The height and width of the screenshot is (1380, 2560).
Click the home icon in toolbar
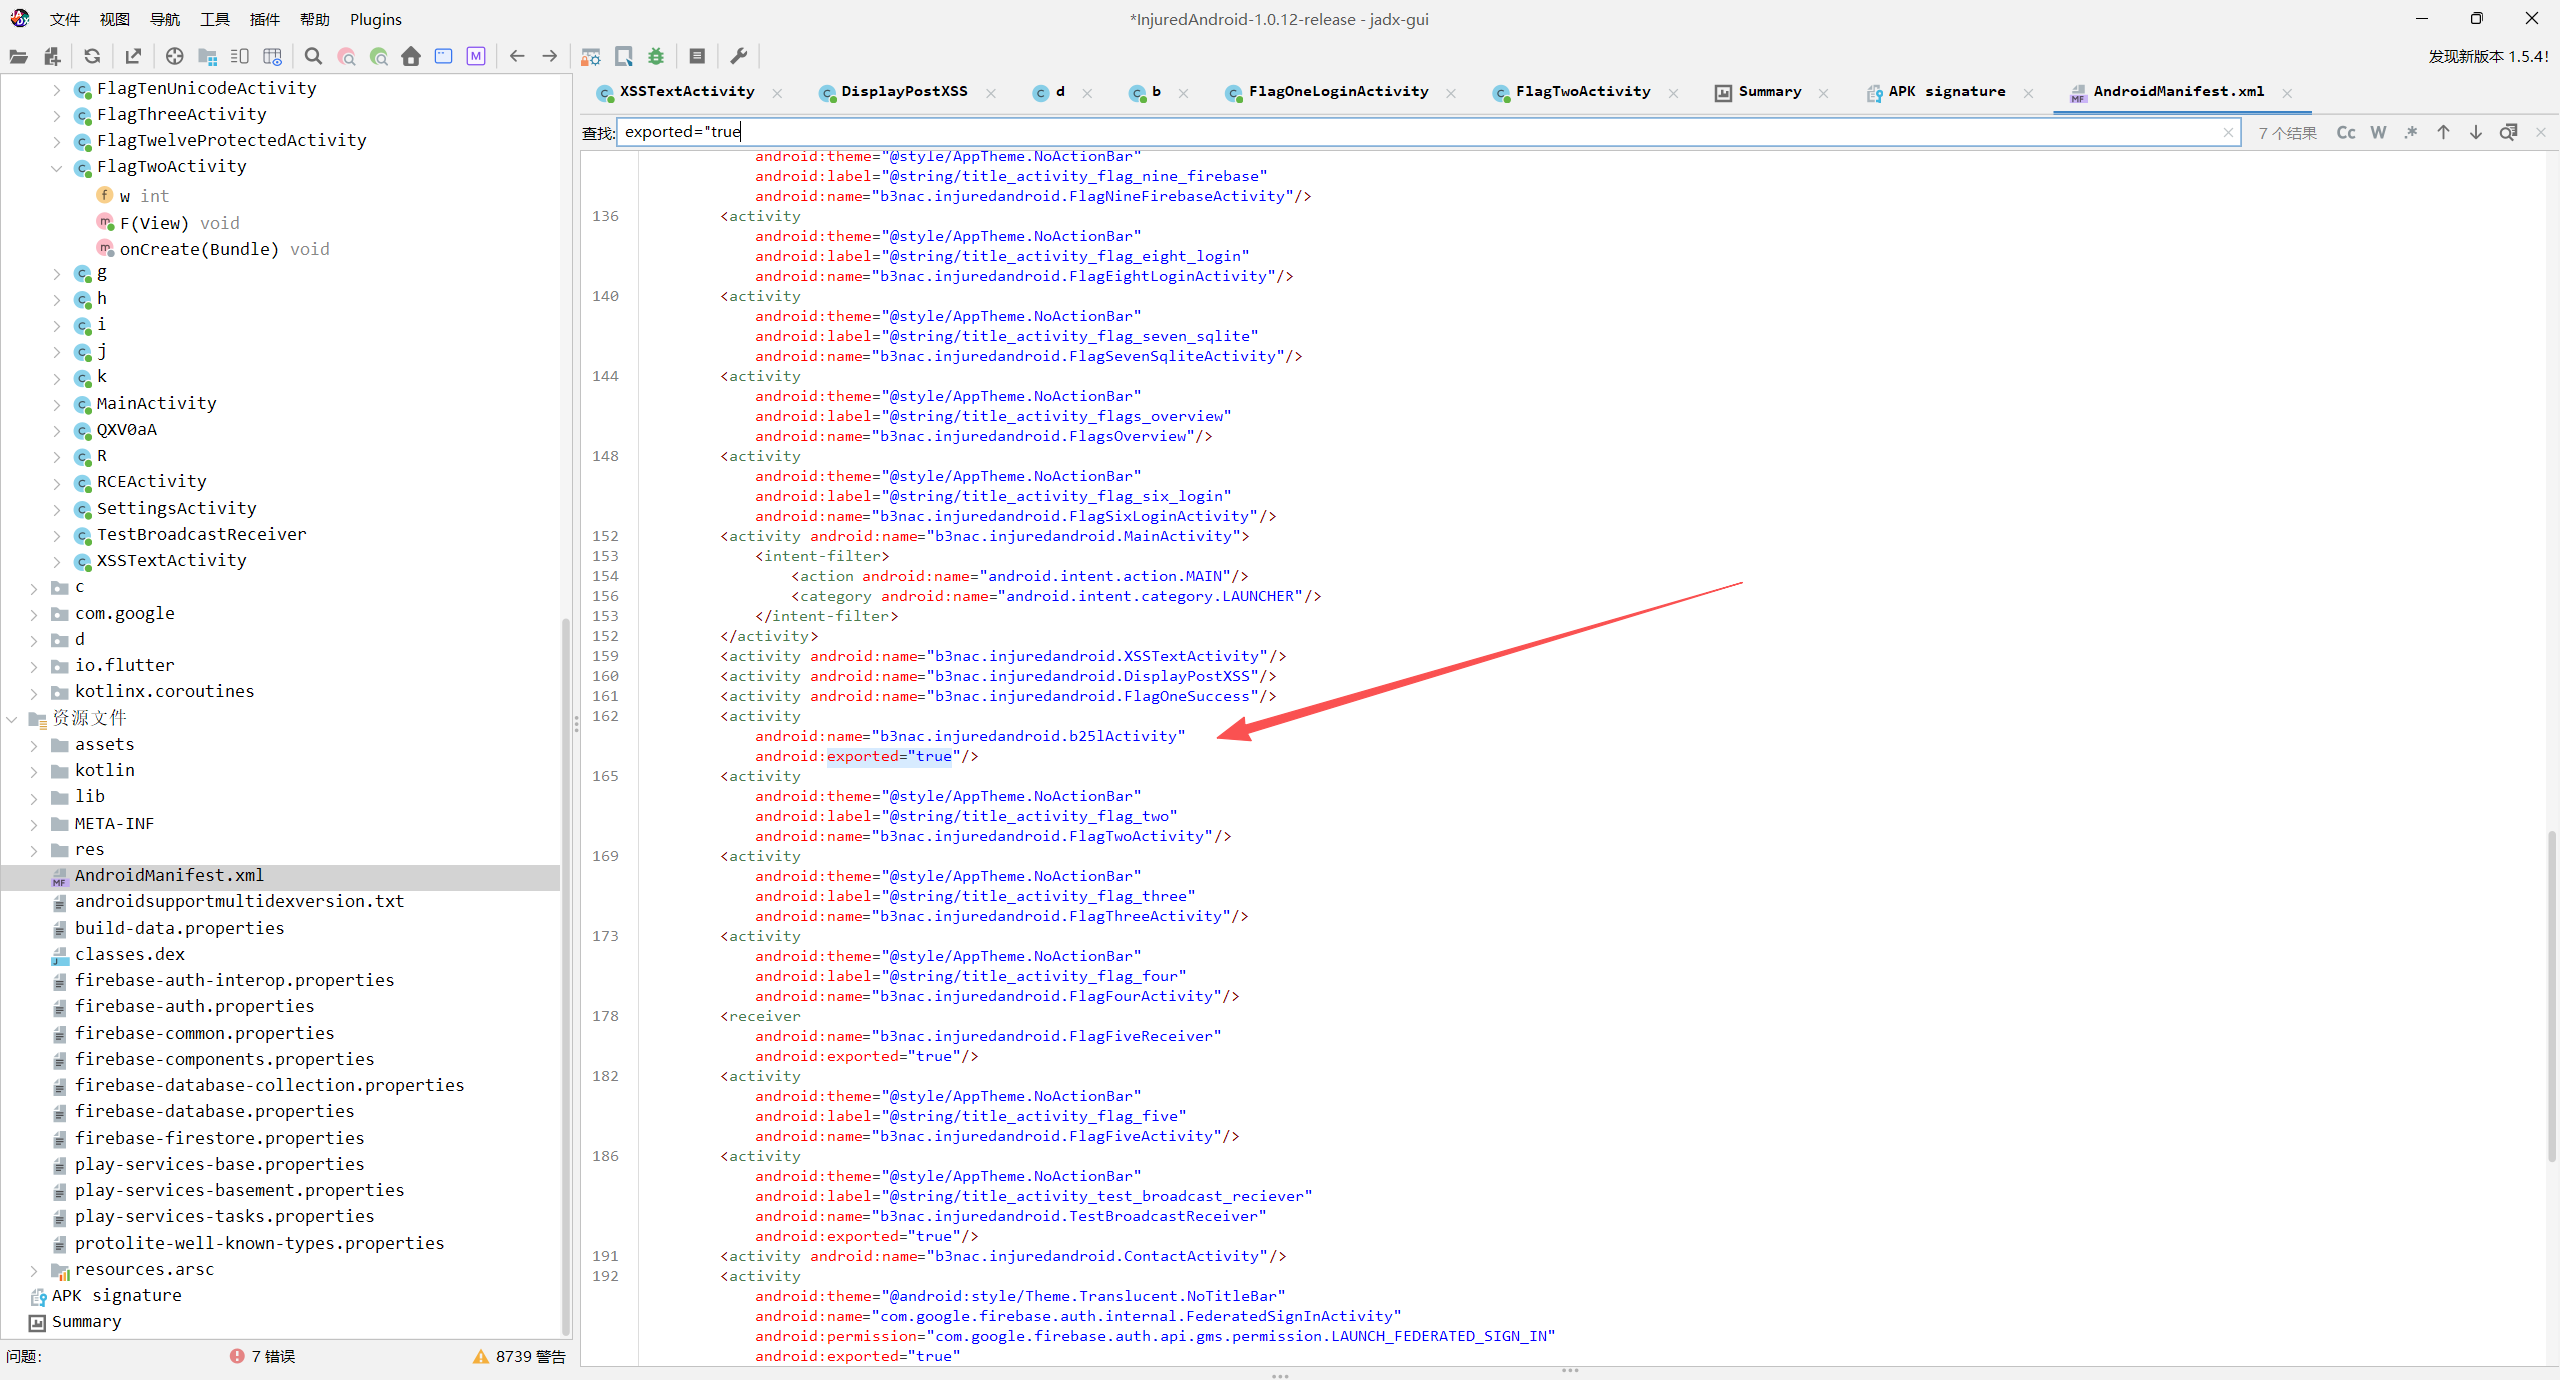coord(411,56)
